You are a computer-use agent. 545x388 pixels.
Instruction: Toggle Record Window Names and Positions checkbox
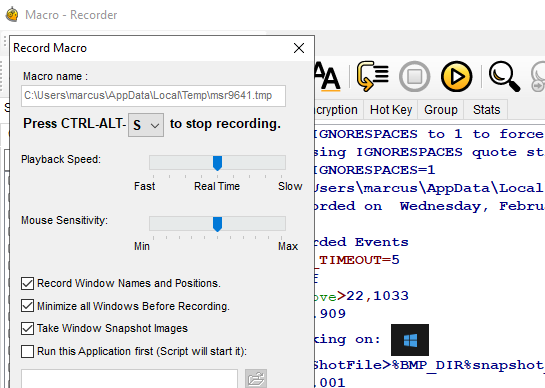coord(27,283)
